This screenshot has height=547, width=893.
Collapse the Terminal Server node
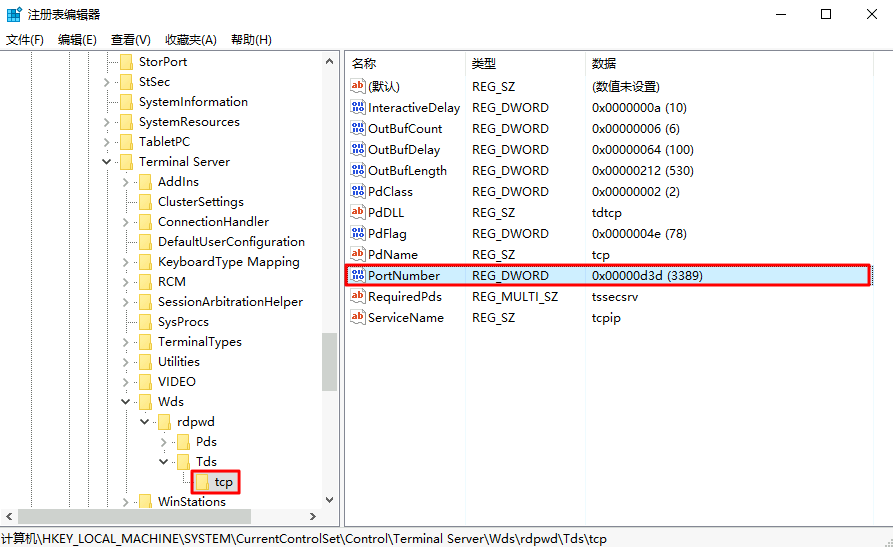pyautogui.click(x=106, y=162)
